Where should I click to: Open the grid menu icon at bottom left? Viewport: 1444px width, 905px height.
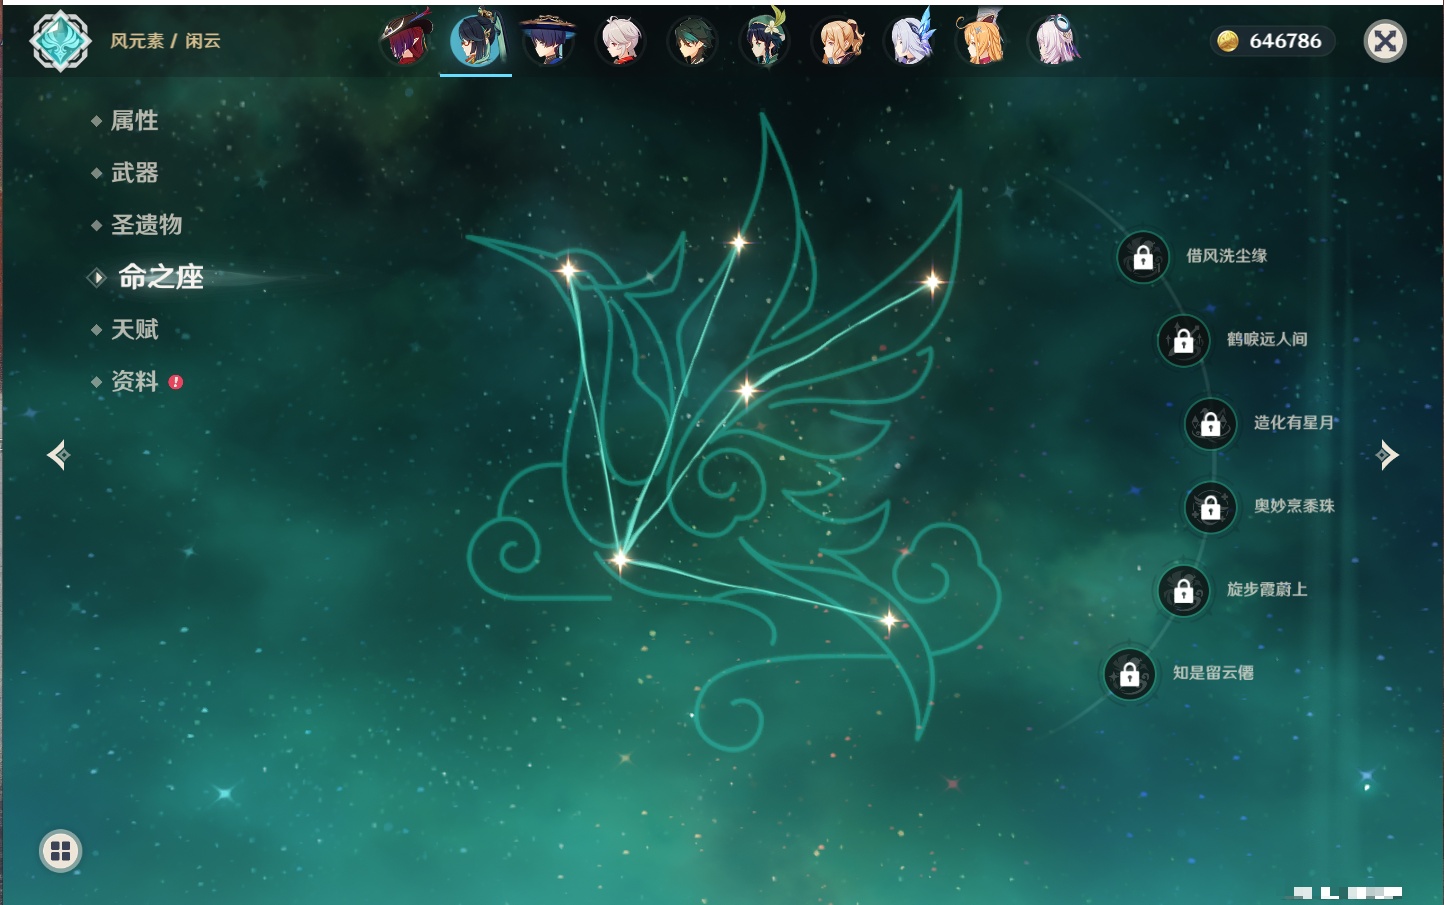click(60, 851)
